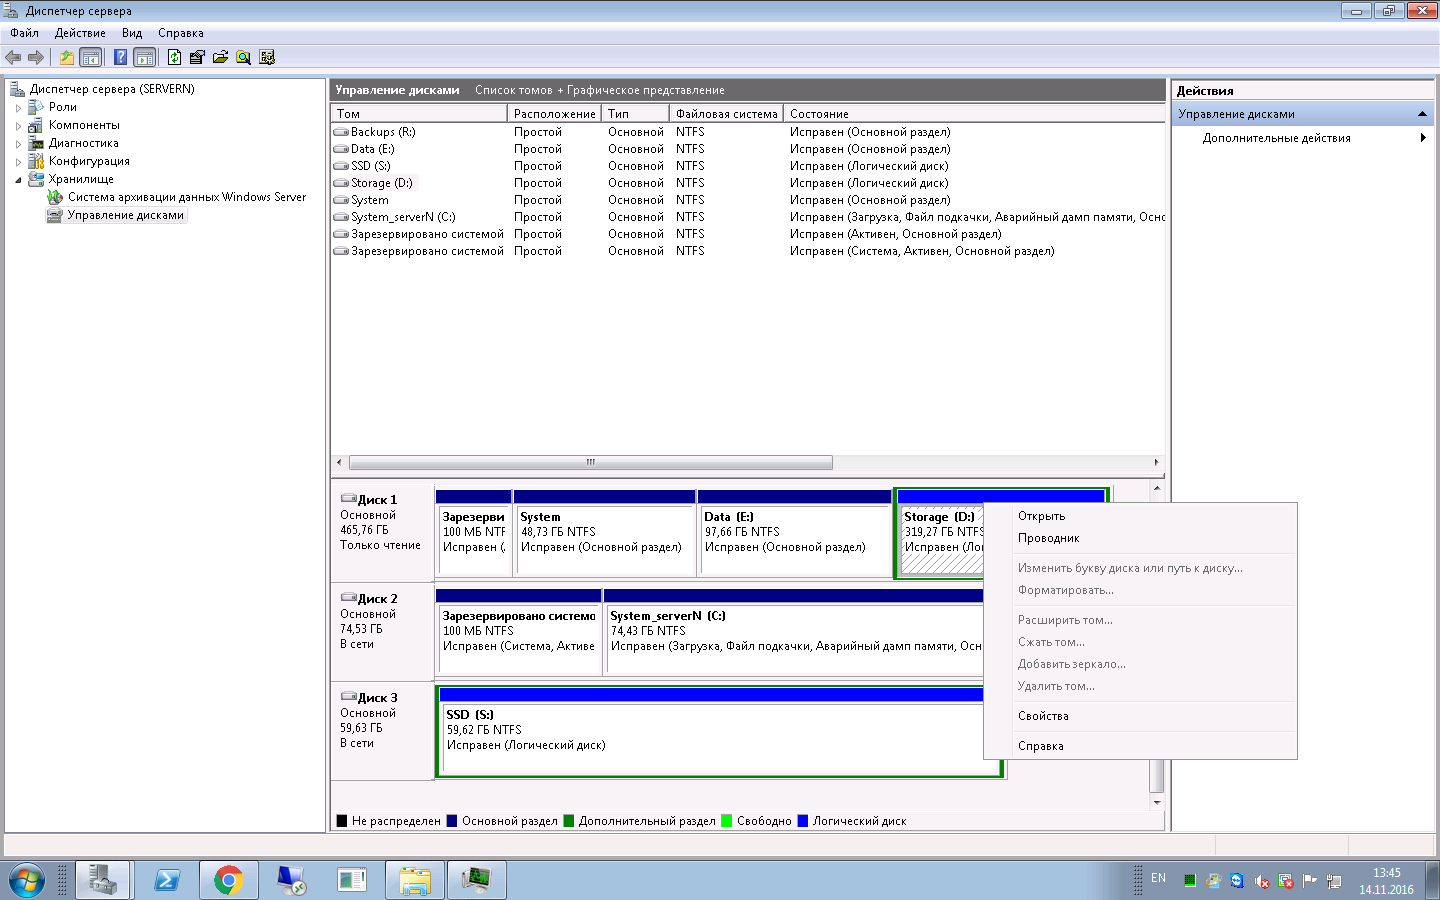Select Система архивации данных Windows Server
This screenshot has height=900, width=1440.
tap(186, 197)
